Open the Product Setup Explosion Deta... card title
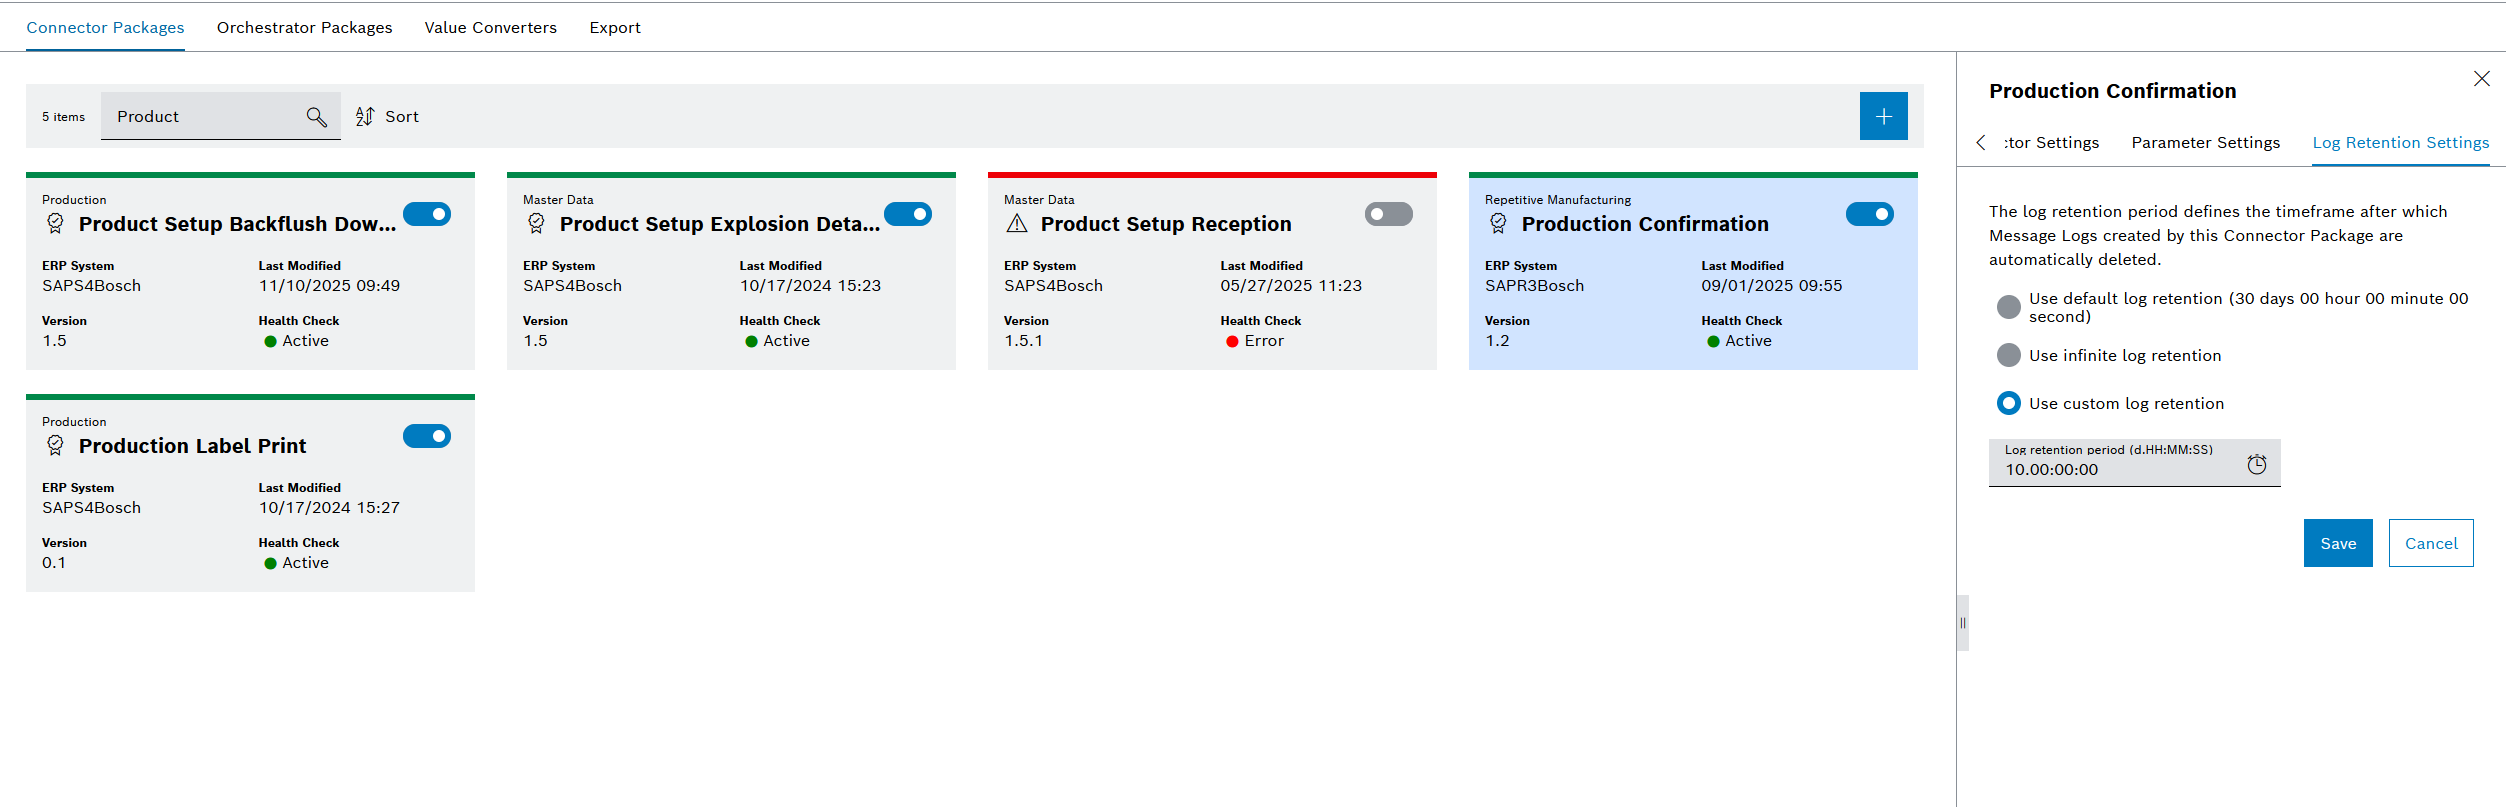The image size is (2506, 807). [x=720, y=224]
